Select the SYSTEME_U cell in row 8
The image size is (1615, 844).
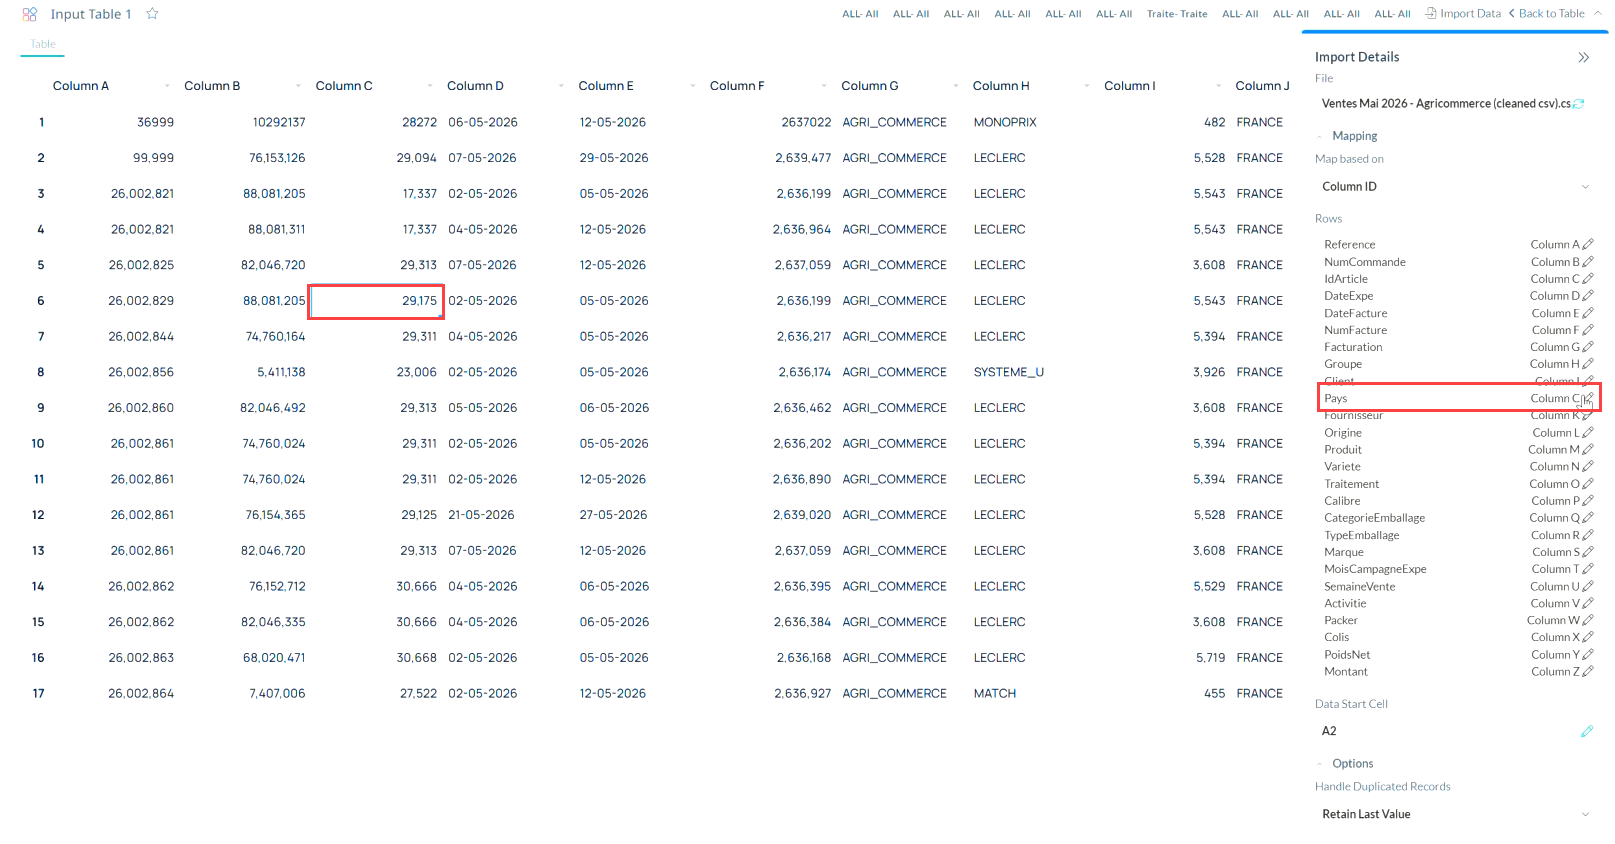1008,372
